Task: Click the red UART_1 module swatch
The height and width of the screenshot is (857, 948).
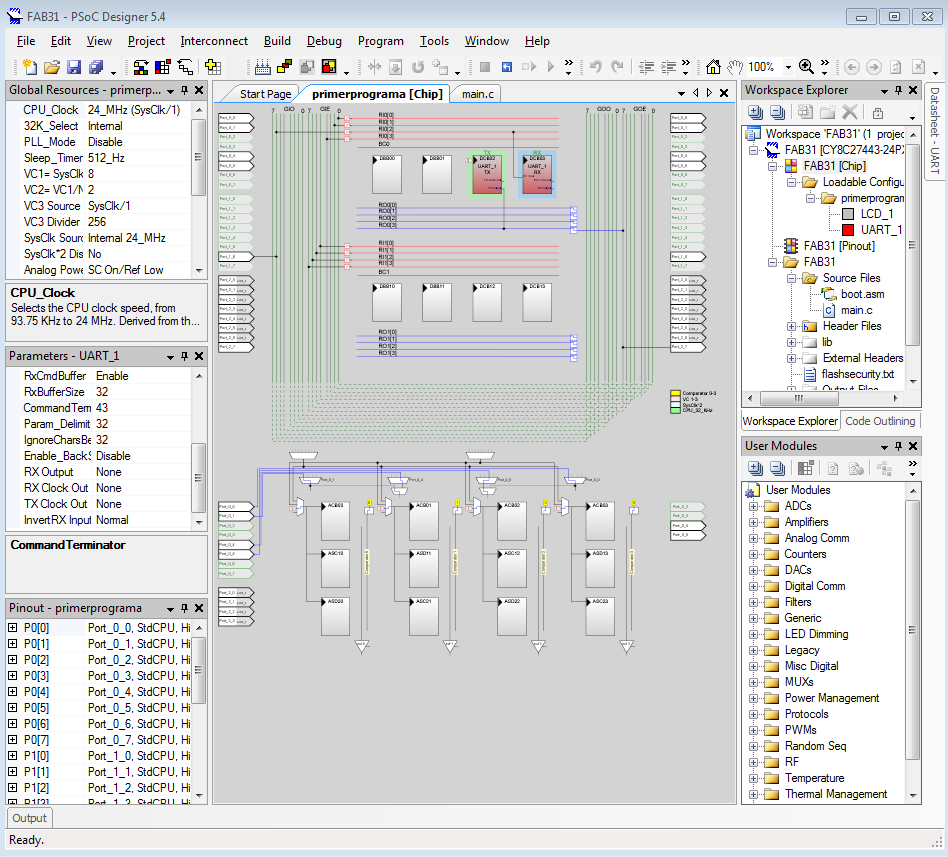Action: (848, 230)
